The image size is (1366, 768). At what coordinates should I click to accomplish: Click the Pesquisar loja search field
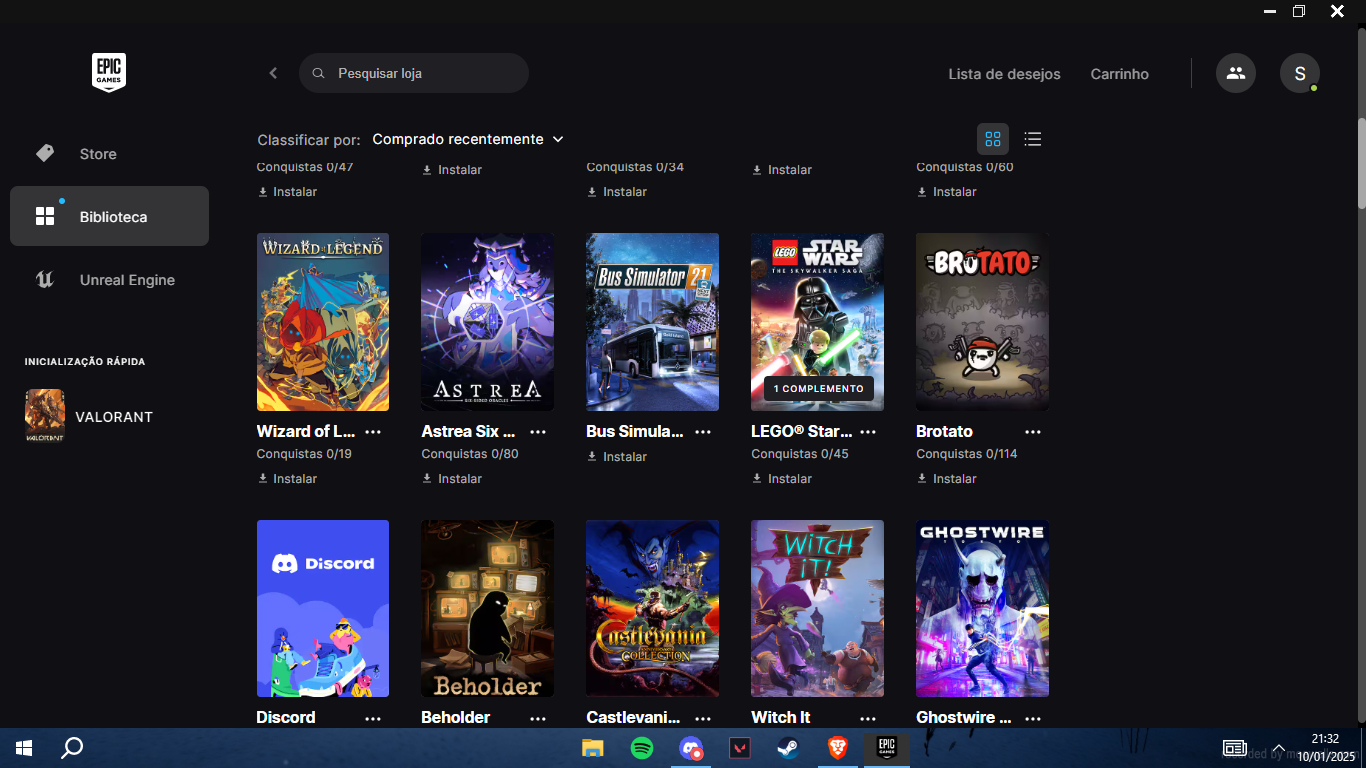[414, 73]
